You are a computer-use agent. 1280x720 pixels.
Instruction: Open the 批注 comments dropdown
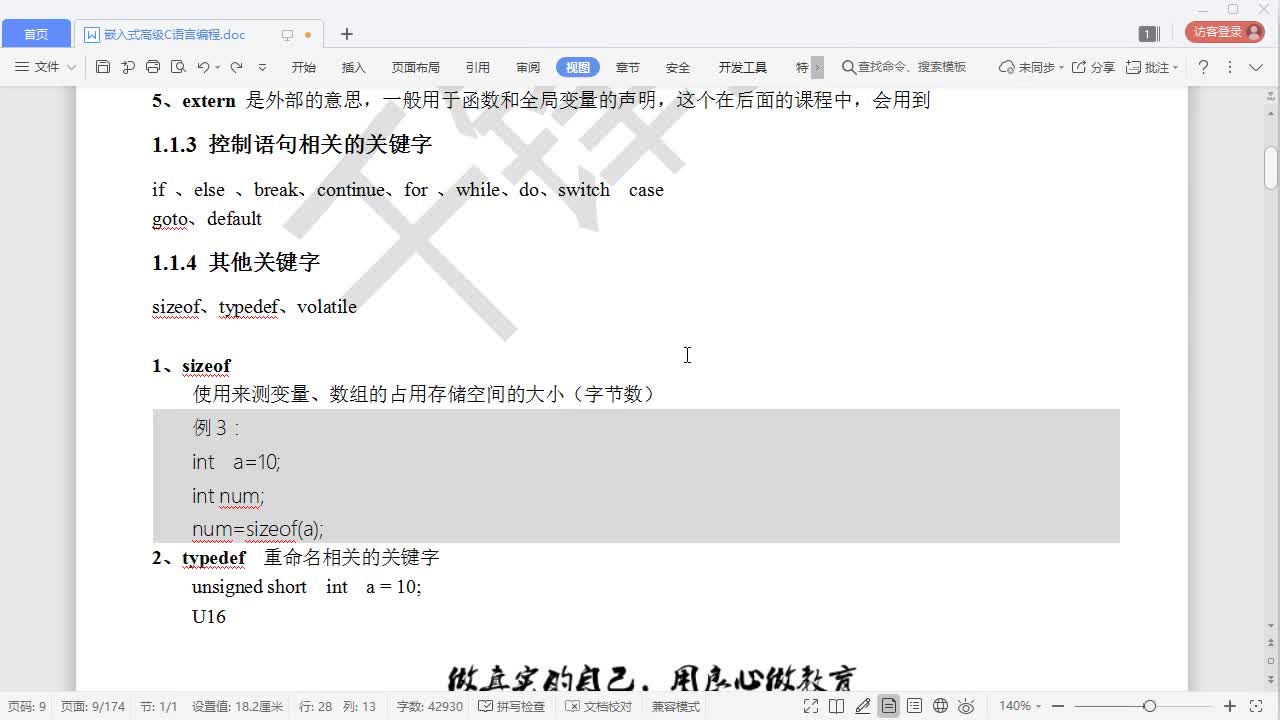click(x=1152, y=67)
